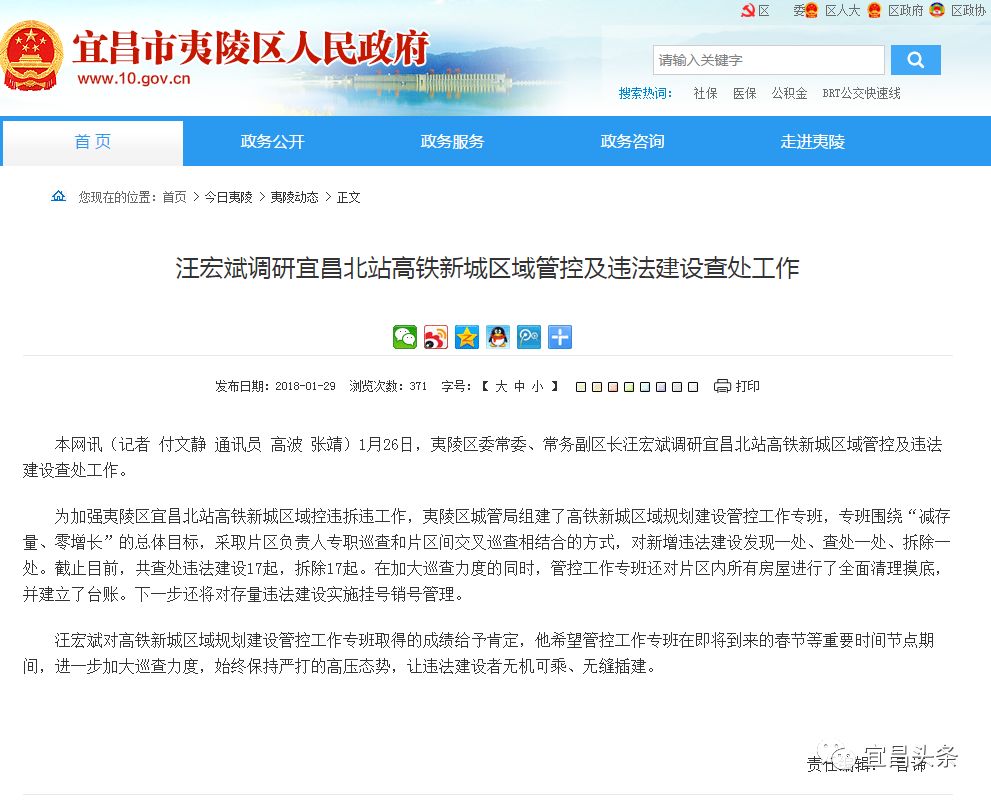
Task: Set font size to 大
Action: 501,386
